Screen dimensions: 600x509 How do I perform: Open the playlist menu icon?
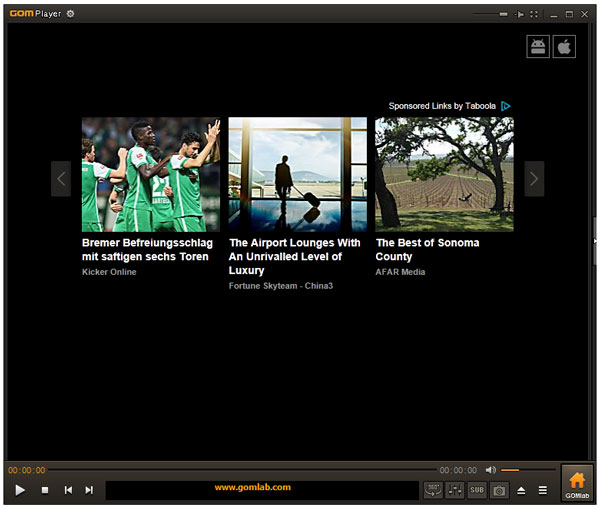click(543, 490)
